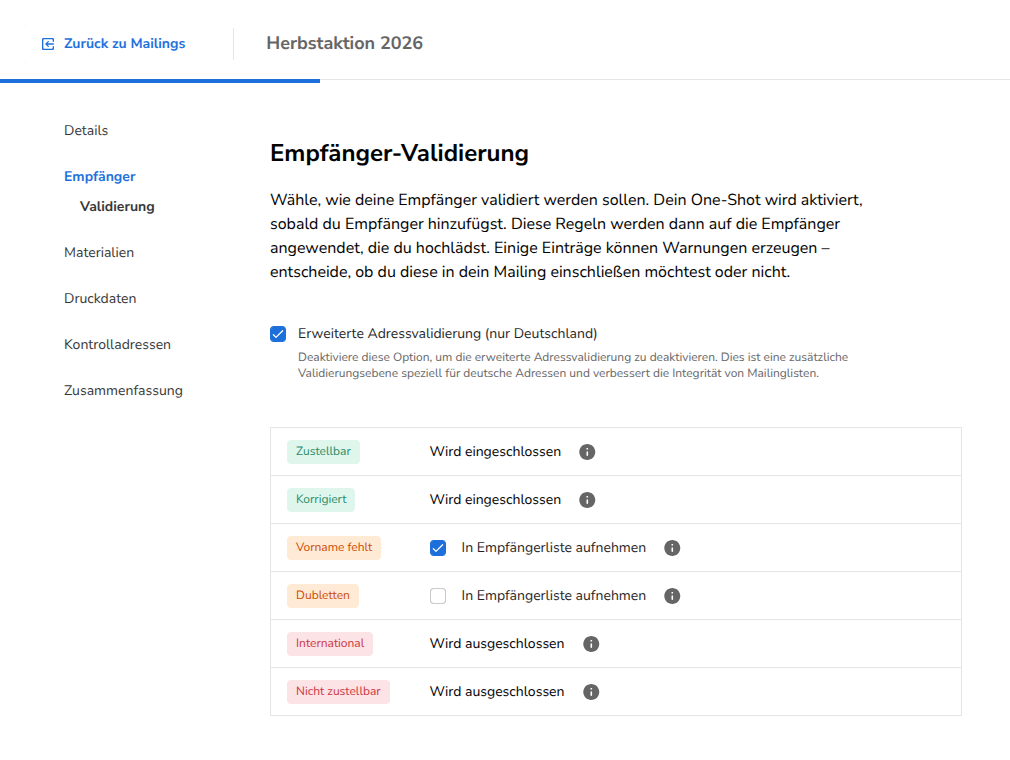Click Erweiterte Adressvalidierung label text
1010x760 pixels.
point(448,334)
